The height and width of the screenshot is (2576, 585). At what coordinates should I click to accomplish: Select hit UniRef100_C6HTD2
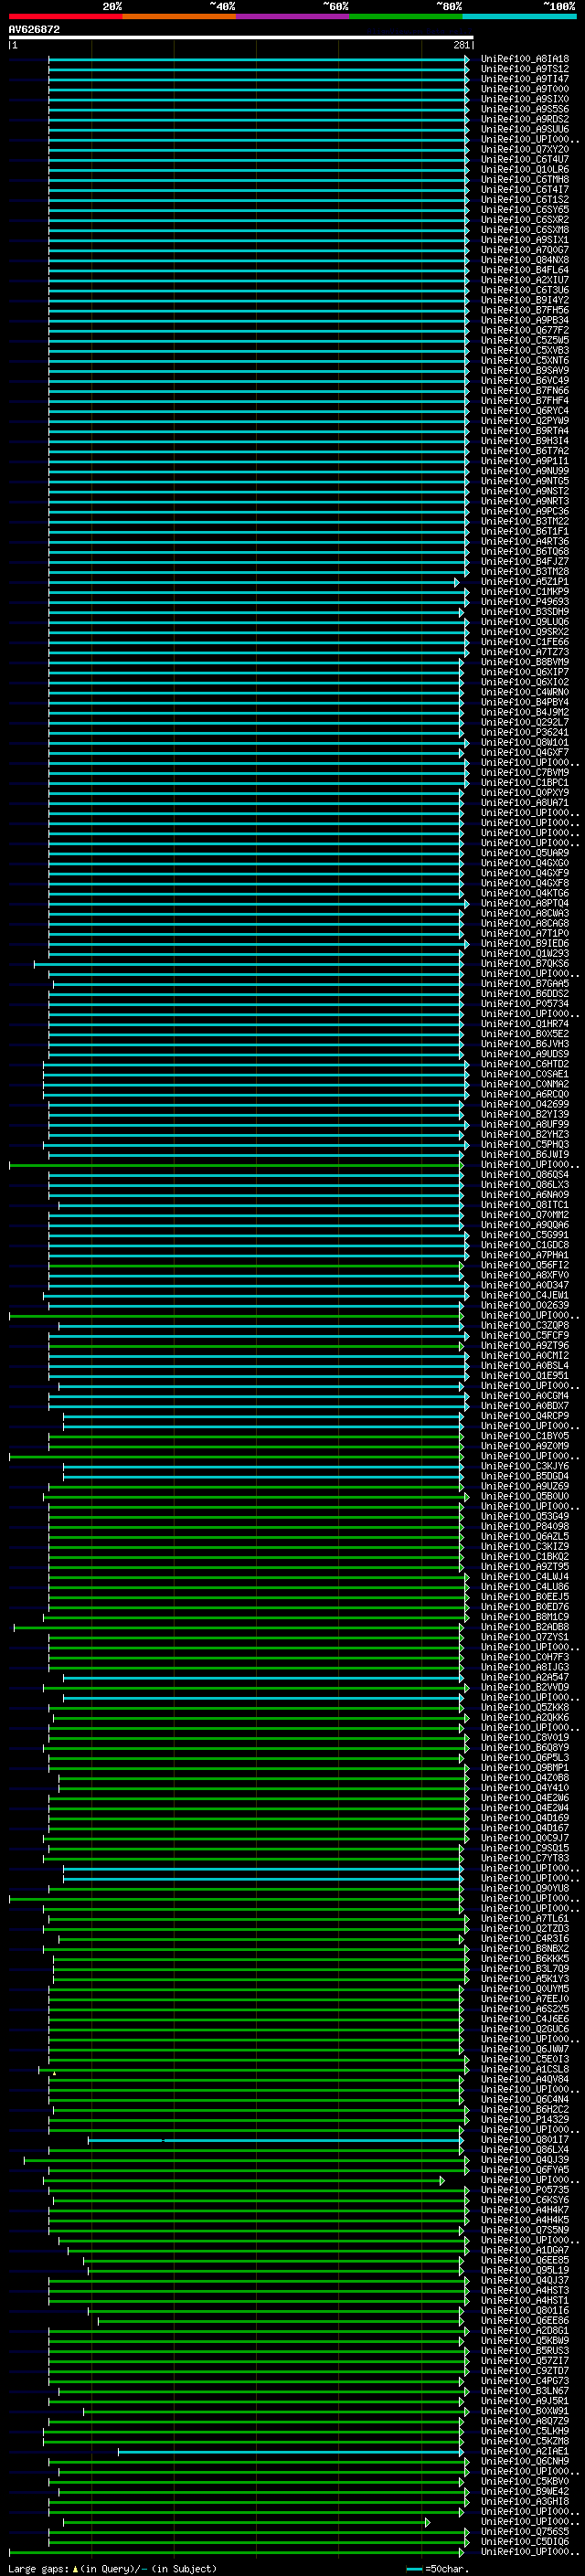click(525, 1064)
